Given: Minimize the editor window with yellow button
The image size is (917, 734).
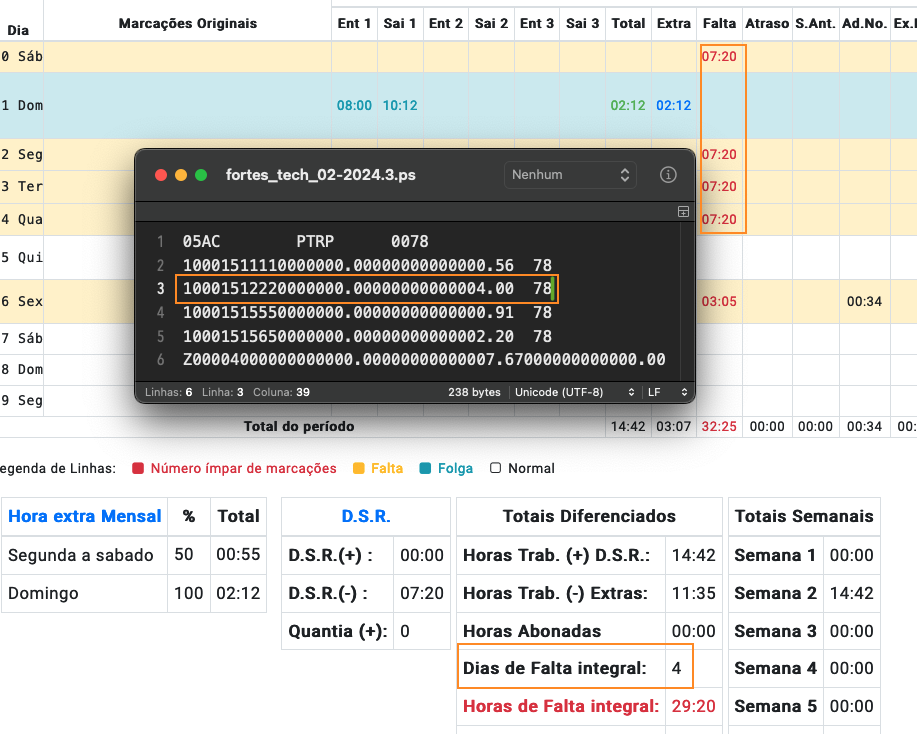Looking at the screenshot, I should tap(181, 175).
